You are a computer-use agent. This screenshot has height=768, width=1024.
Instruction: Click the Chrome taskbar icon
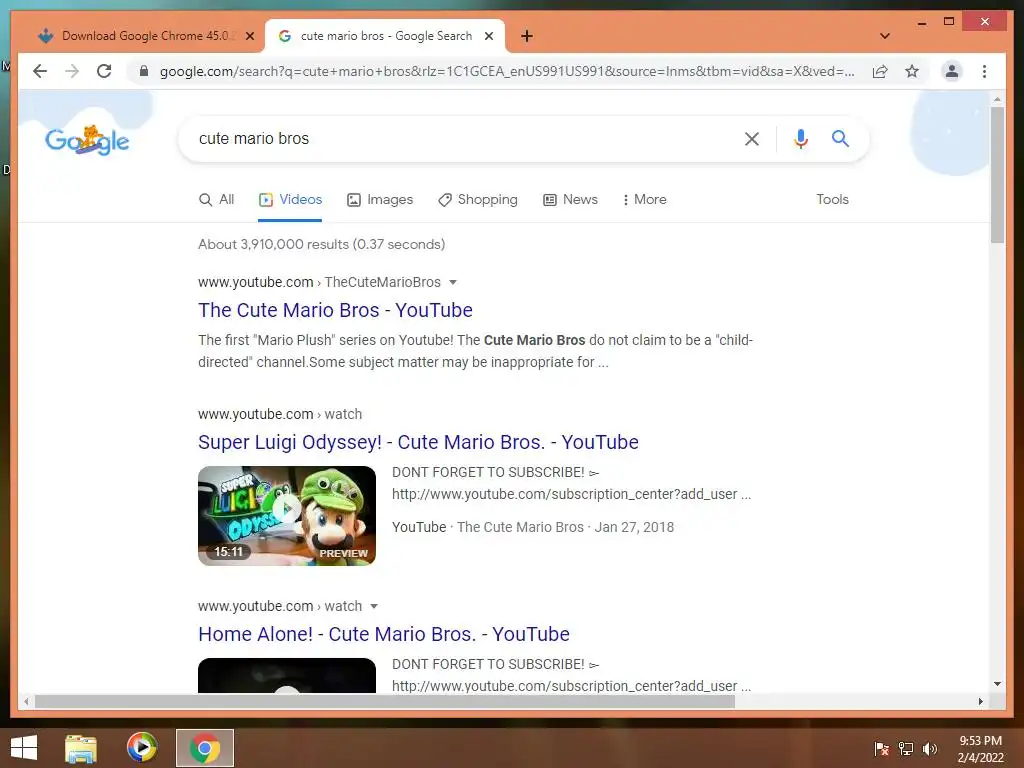point(204,748)
